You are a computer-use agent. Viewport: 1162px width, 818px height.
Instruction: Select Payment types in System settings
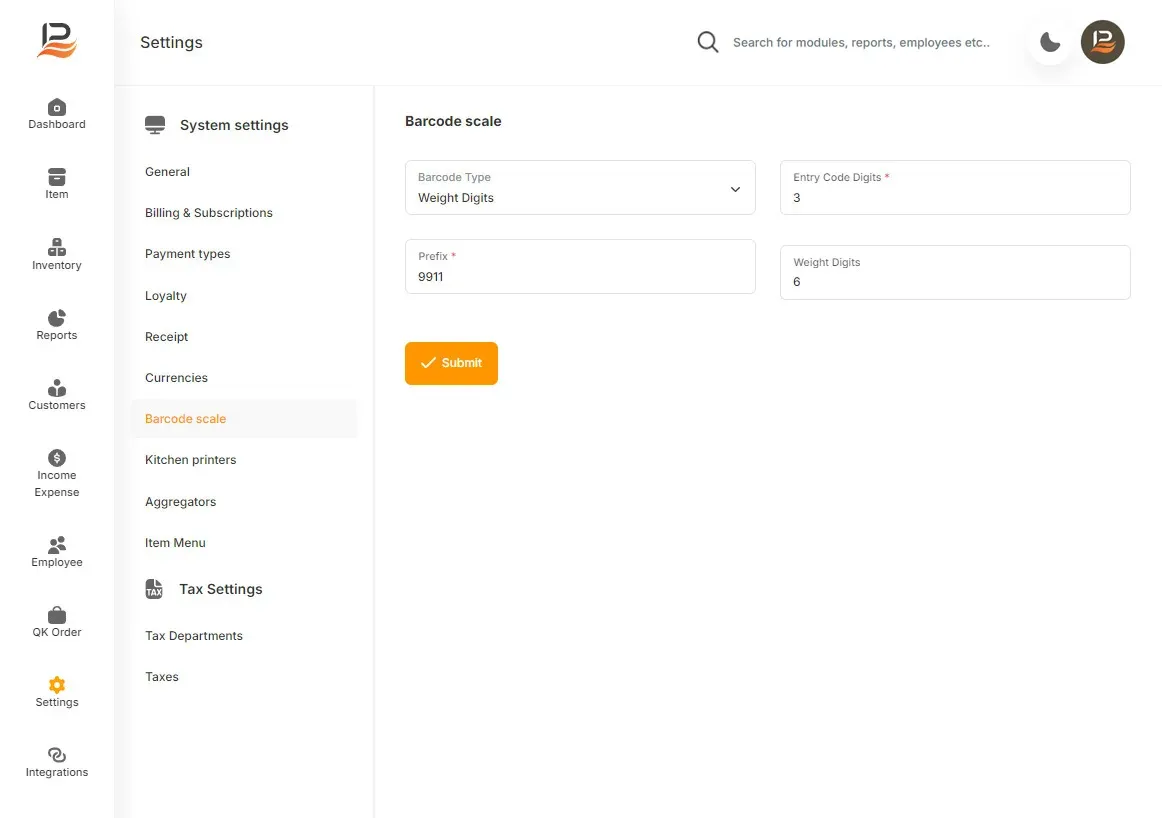click(187, 253)
